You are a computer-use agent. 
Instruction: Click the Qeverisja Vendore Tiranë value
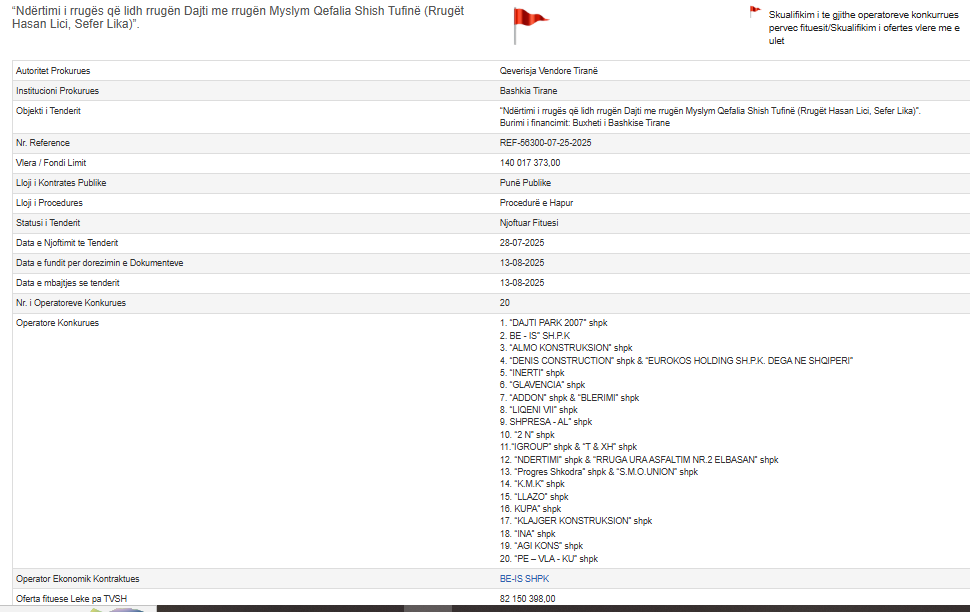tap(549, 71)
